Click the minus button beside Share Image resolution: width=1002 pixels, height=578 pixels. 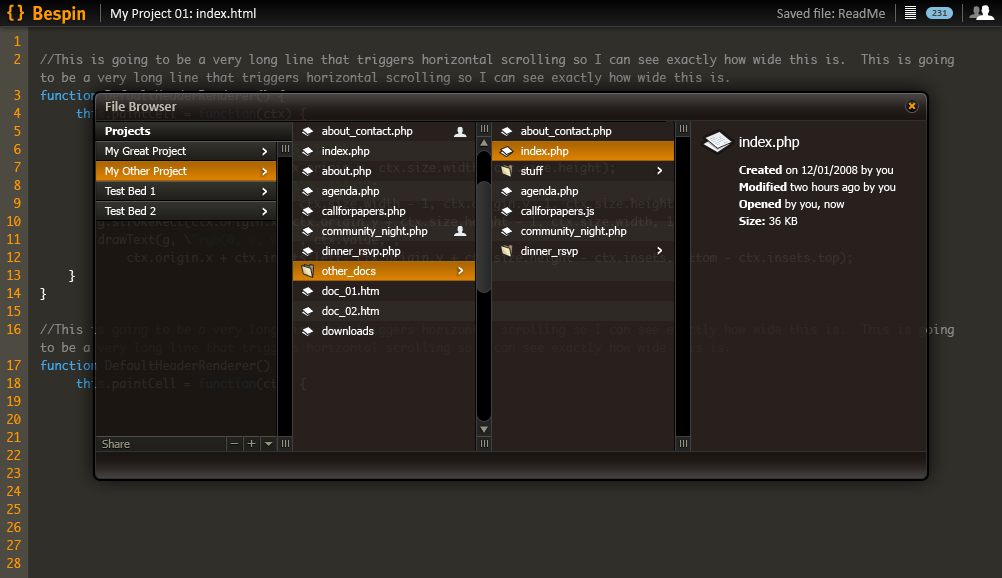pos(234,444)
